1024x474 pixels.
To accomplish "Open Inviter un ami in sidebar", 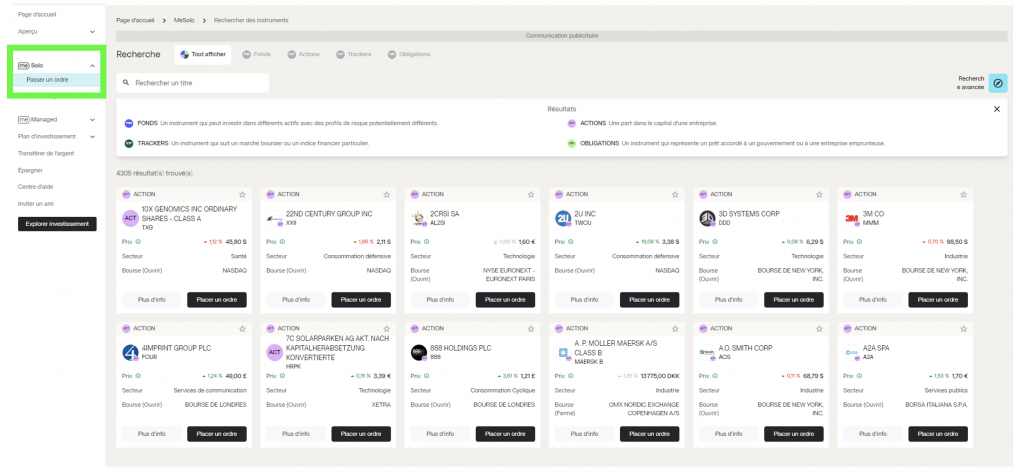I will click(x=35, y=204).
